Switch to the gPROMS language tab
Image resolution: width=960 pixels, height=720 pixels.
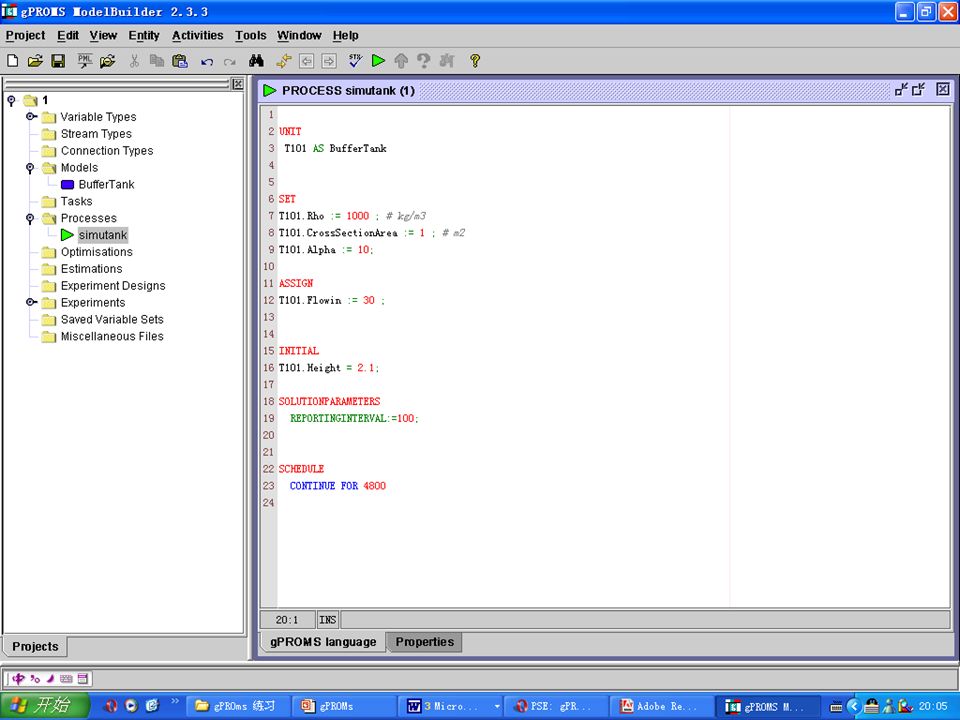tap(323, 642)
